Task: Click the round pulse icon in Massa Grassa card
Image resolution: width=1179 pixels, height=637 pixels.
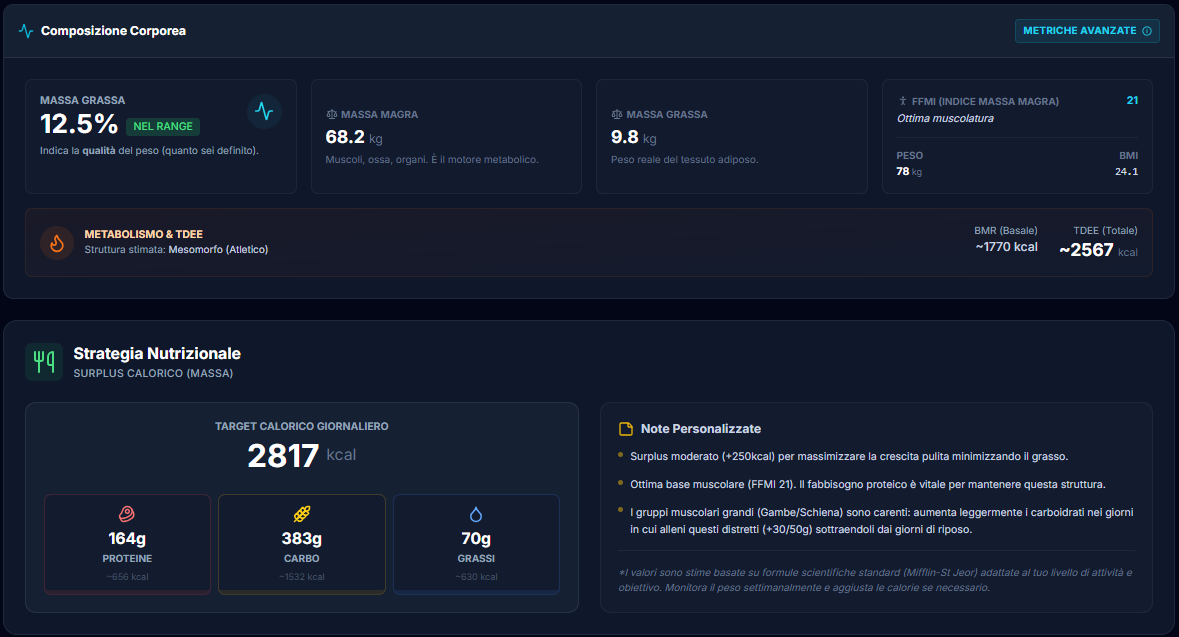Action: click(264, 111)
